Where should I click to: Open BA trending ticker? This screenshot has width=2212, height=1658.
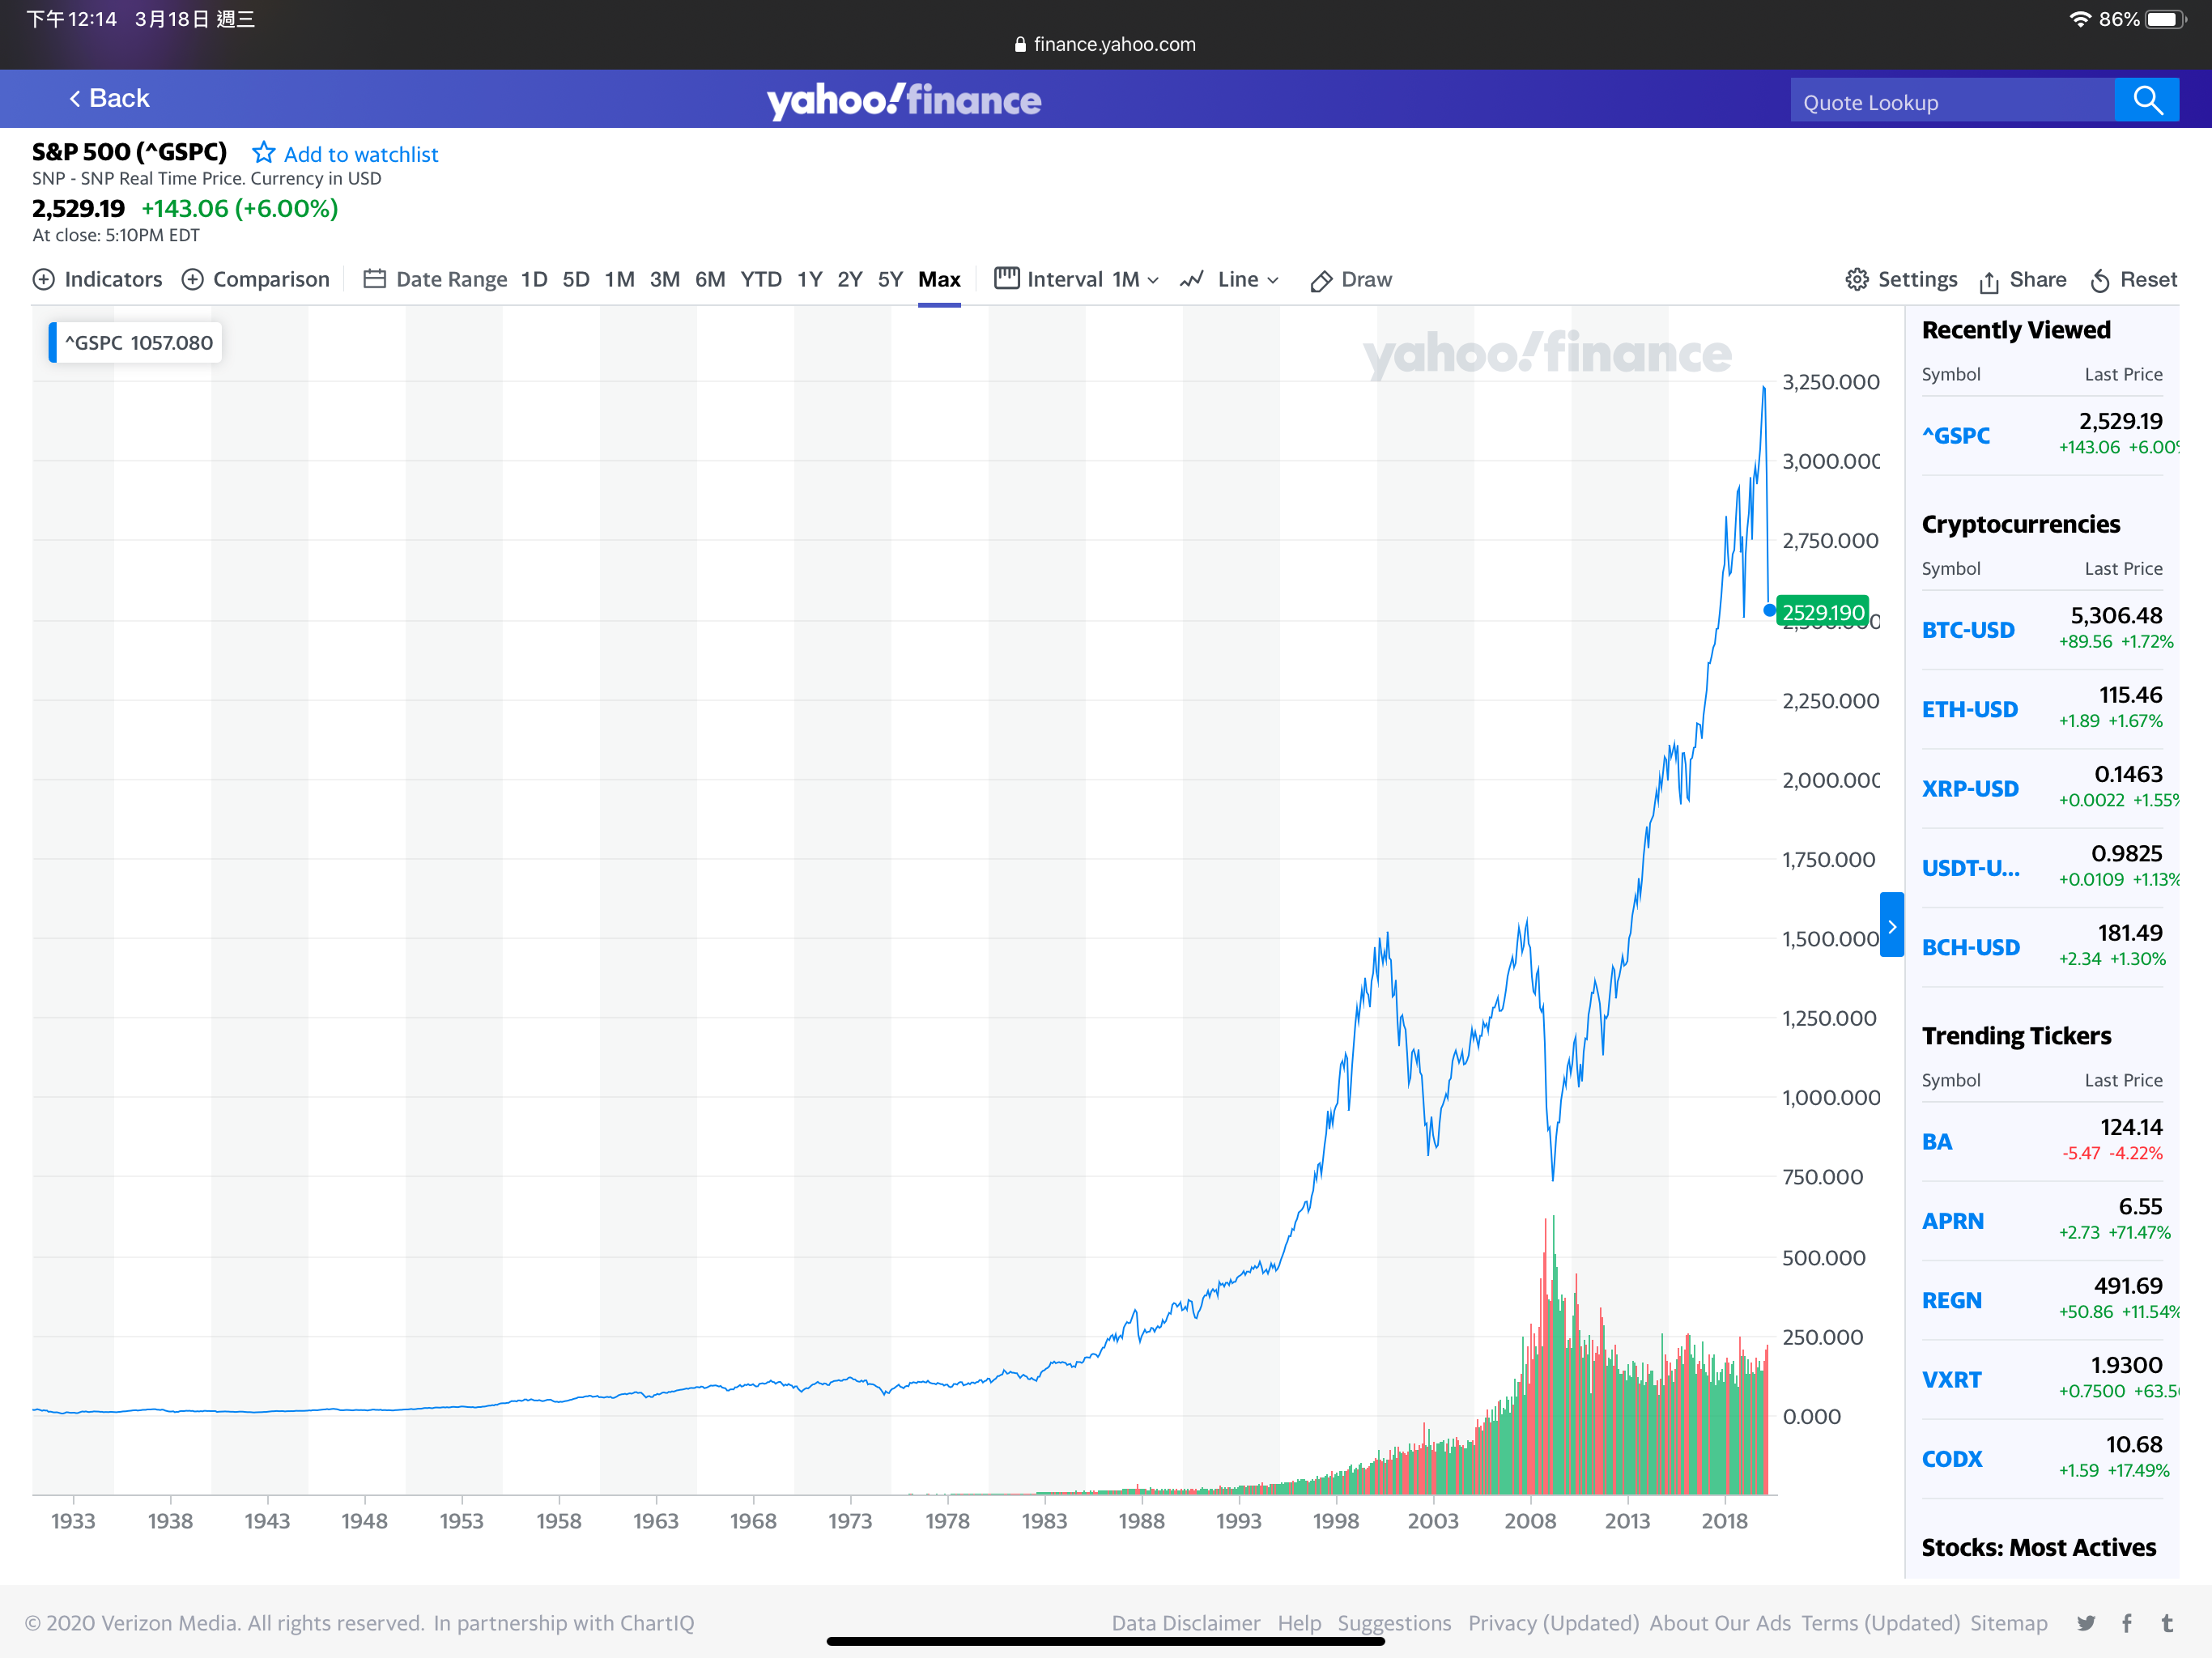[1937, 1141]
